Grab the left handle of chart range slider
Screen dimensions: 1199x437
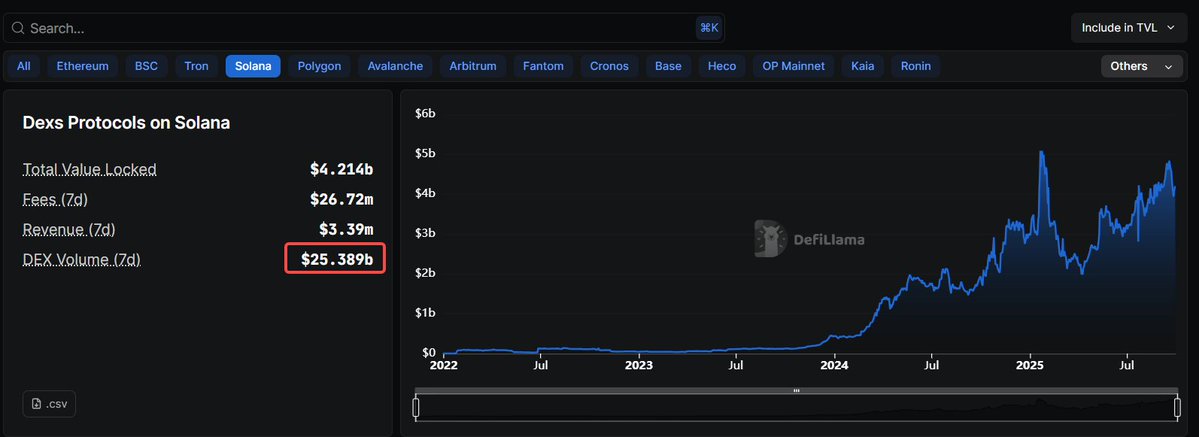(416, 408)
